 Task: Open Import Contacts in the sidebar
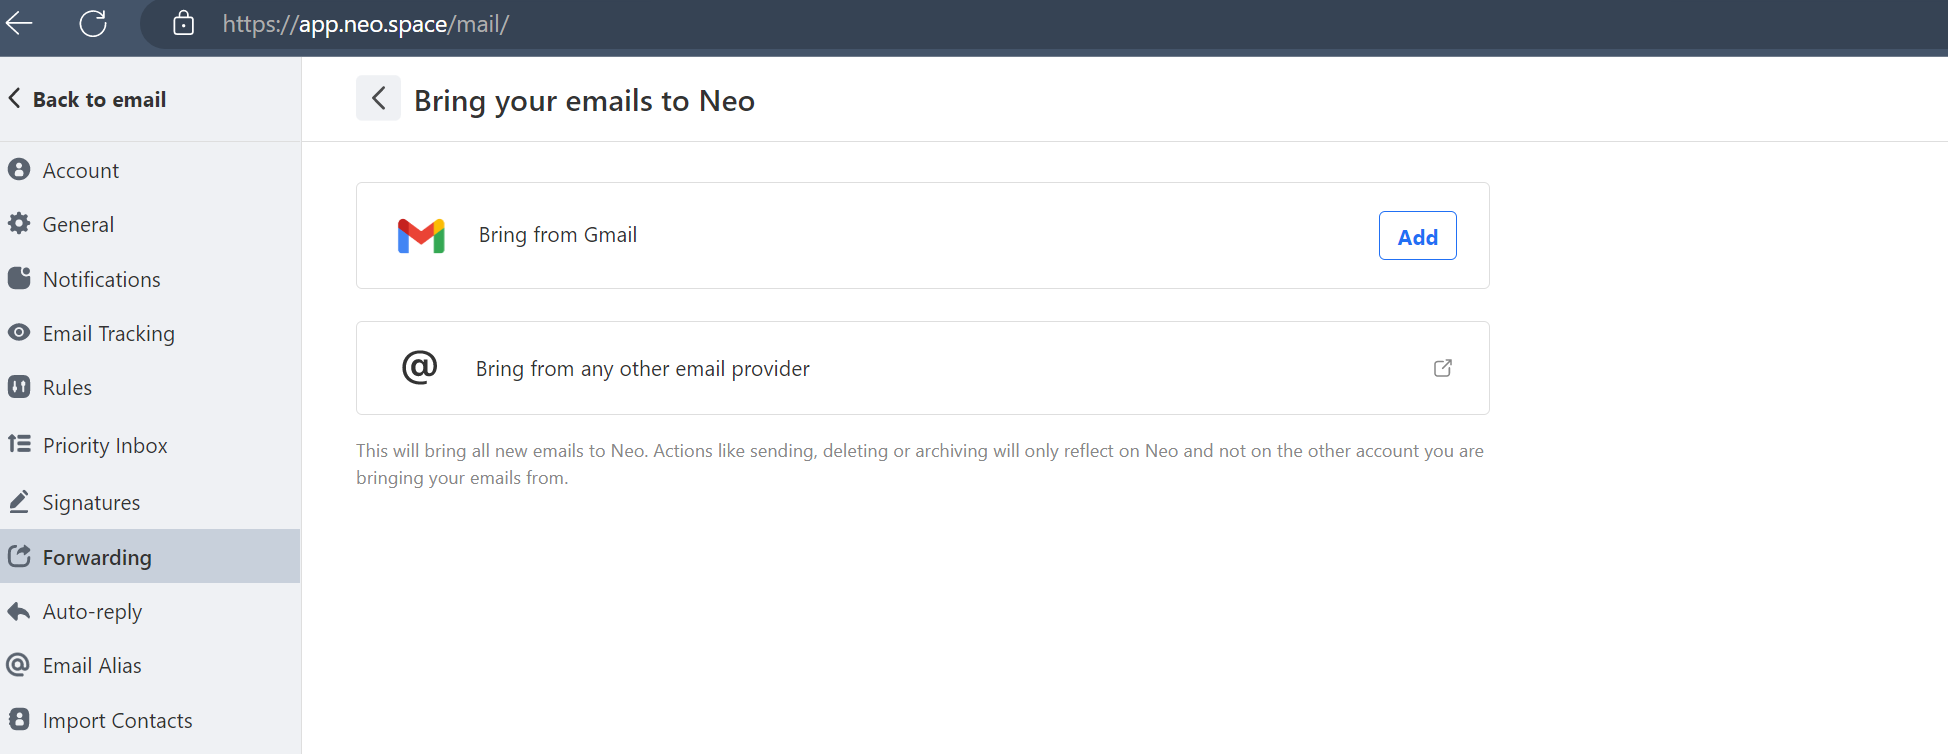tap(150, 720)
